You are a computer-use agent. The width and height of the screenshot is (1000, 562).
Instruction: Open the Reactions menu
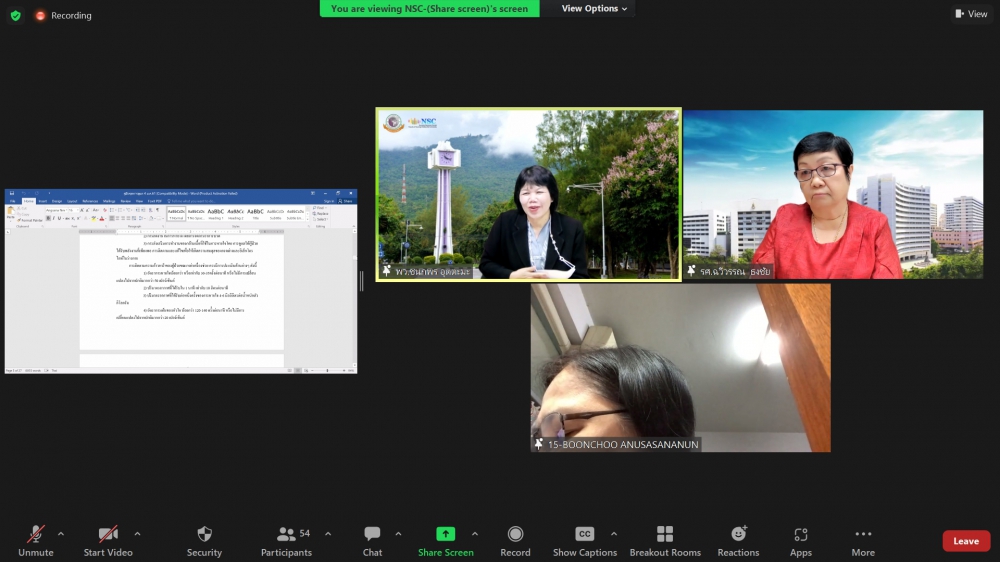[x=738, y=535]
